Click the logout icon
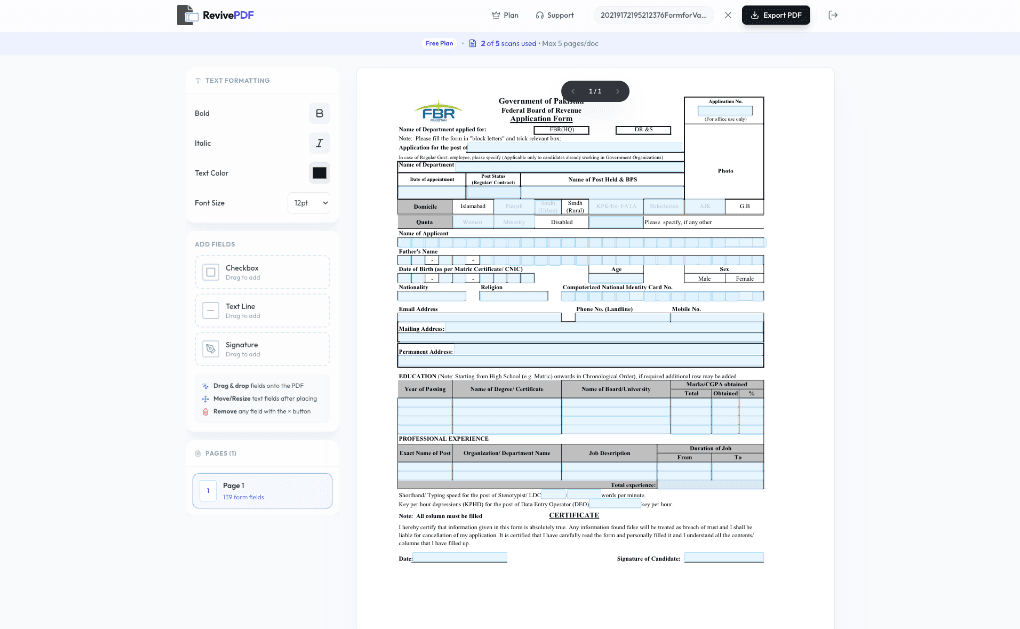Image resolution: width=1020 pixels, height=629 pixels. [x=833, y=15]
